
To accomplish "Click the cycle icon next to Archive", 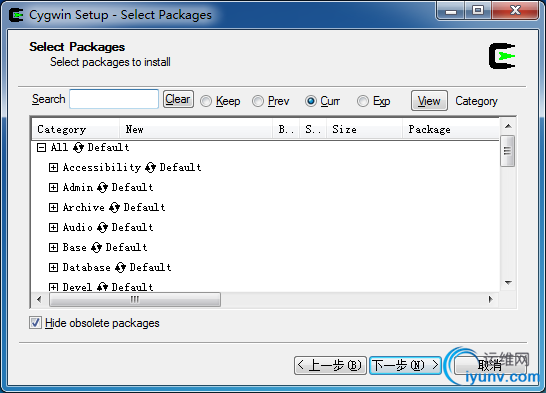I will [x=114, y=207].
